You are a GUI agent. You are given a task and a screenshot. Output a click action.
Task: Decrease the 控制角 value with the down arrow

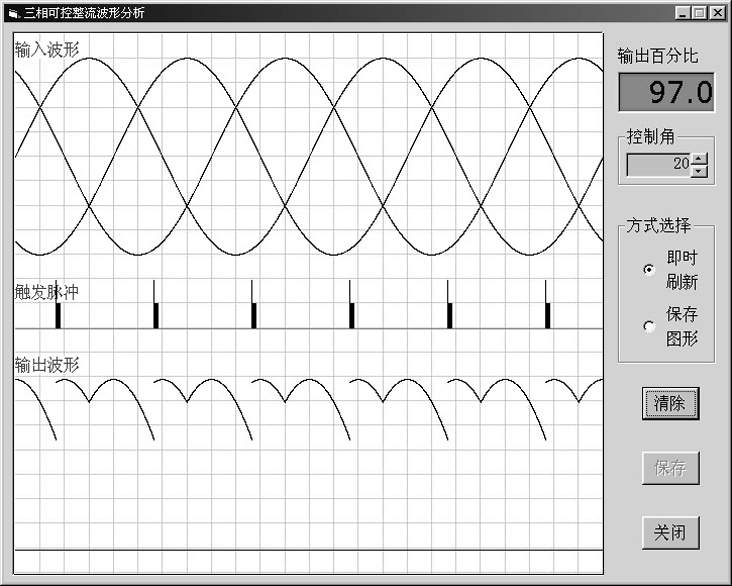[699, 170]
